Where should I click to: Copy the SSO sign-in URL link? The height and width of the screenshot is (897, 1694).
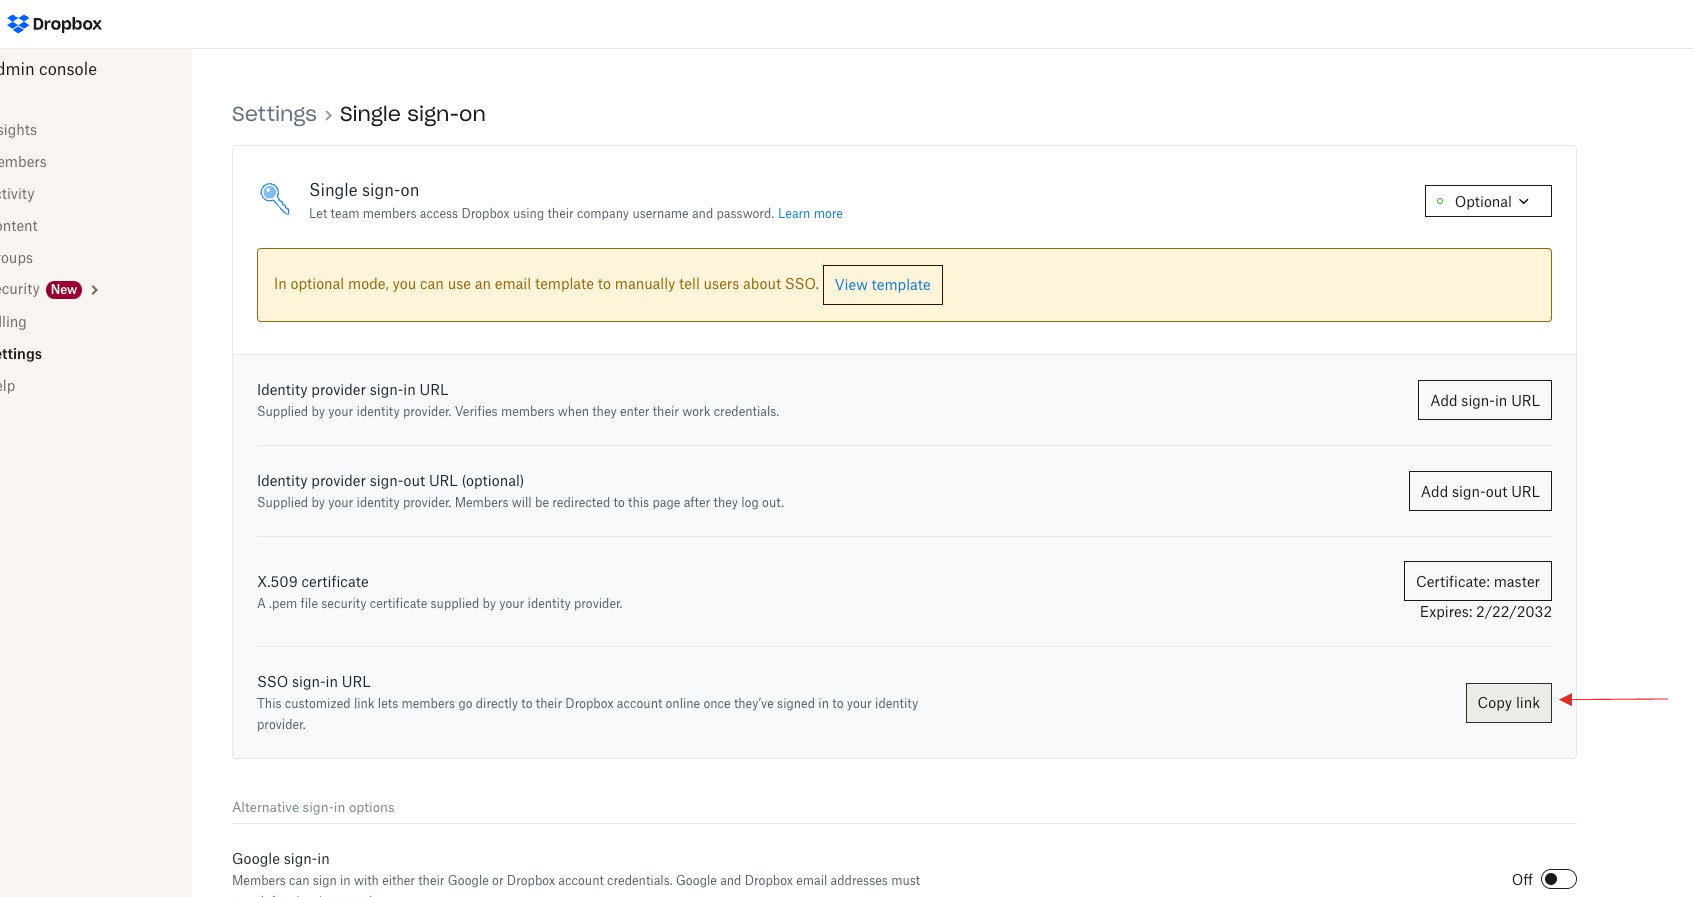click(1509, 703)
